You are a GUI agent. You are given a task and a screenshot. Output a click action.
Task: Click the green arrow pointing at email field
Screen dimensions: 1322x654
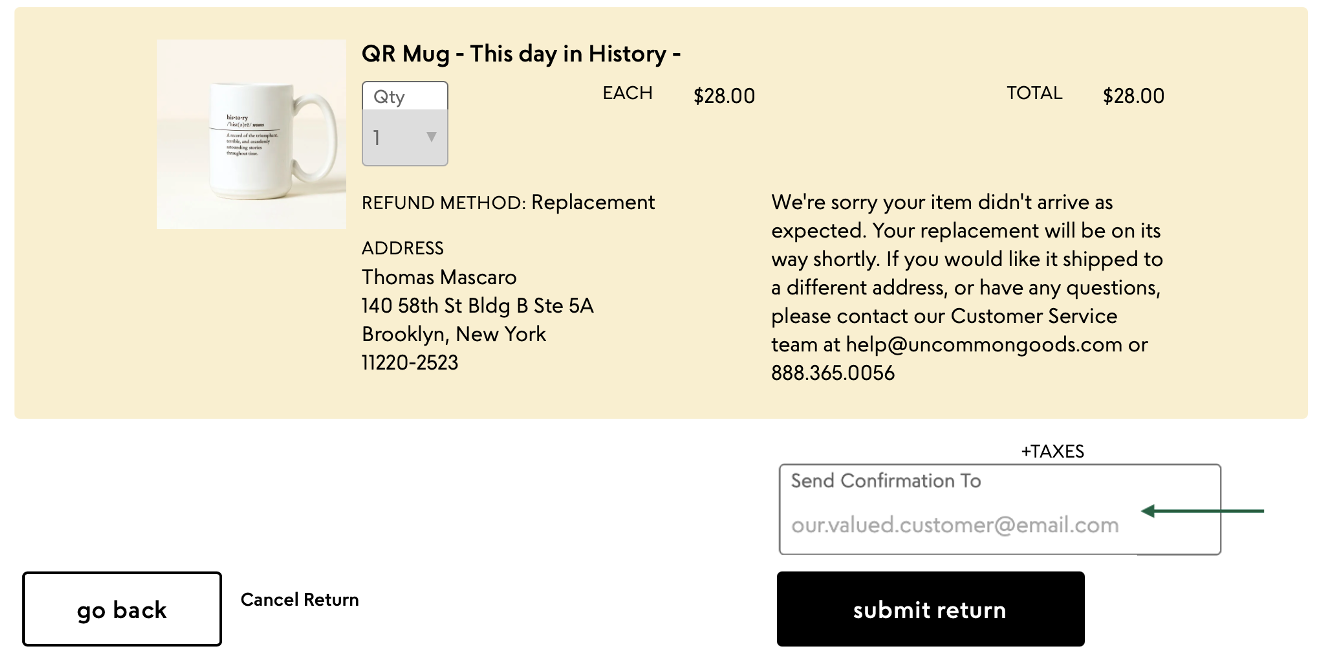tap(1203, 511)
